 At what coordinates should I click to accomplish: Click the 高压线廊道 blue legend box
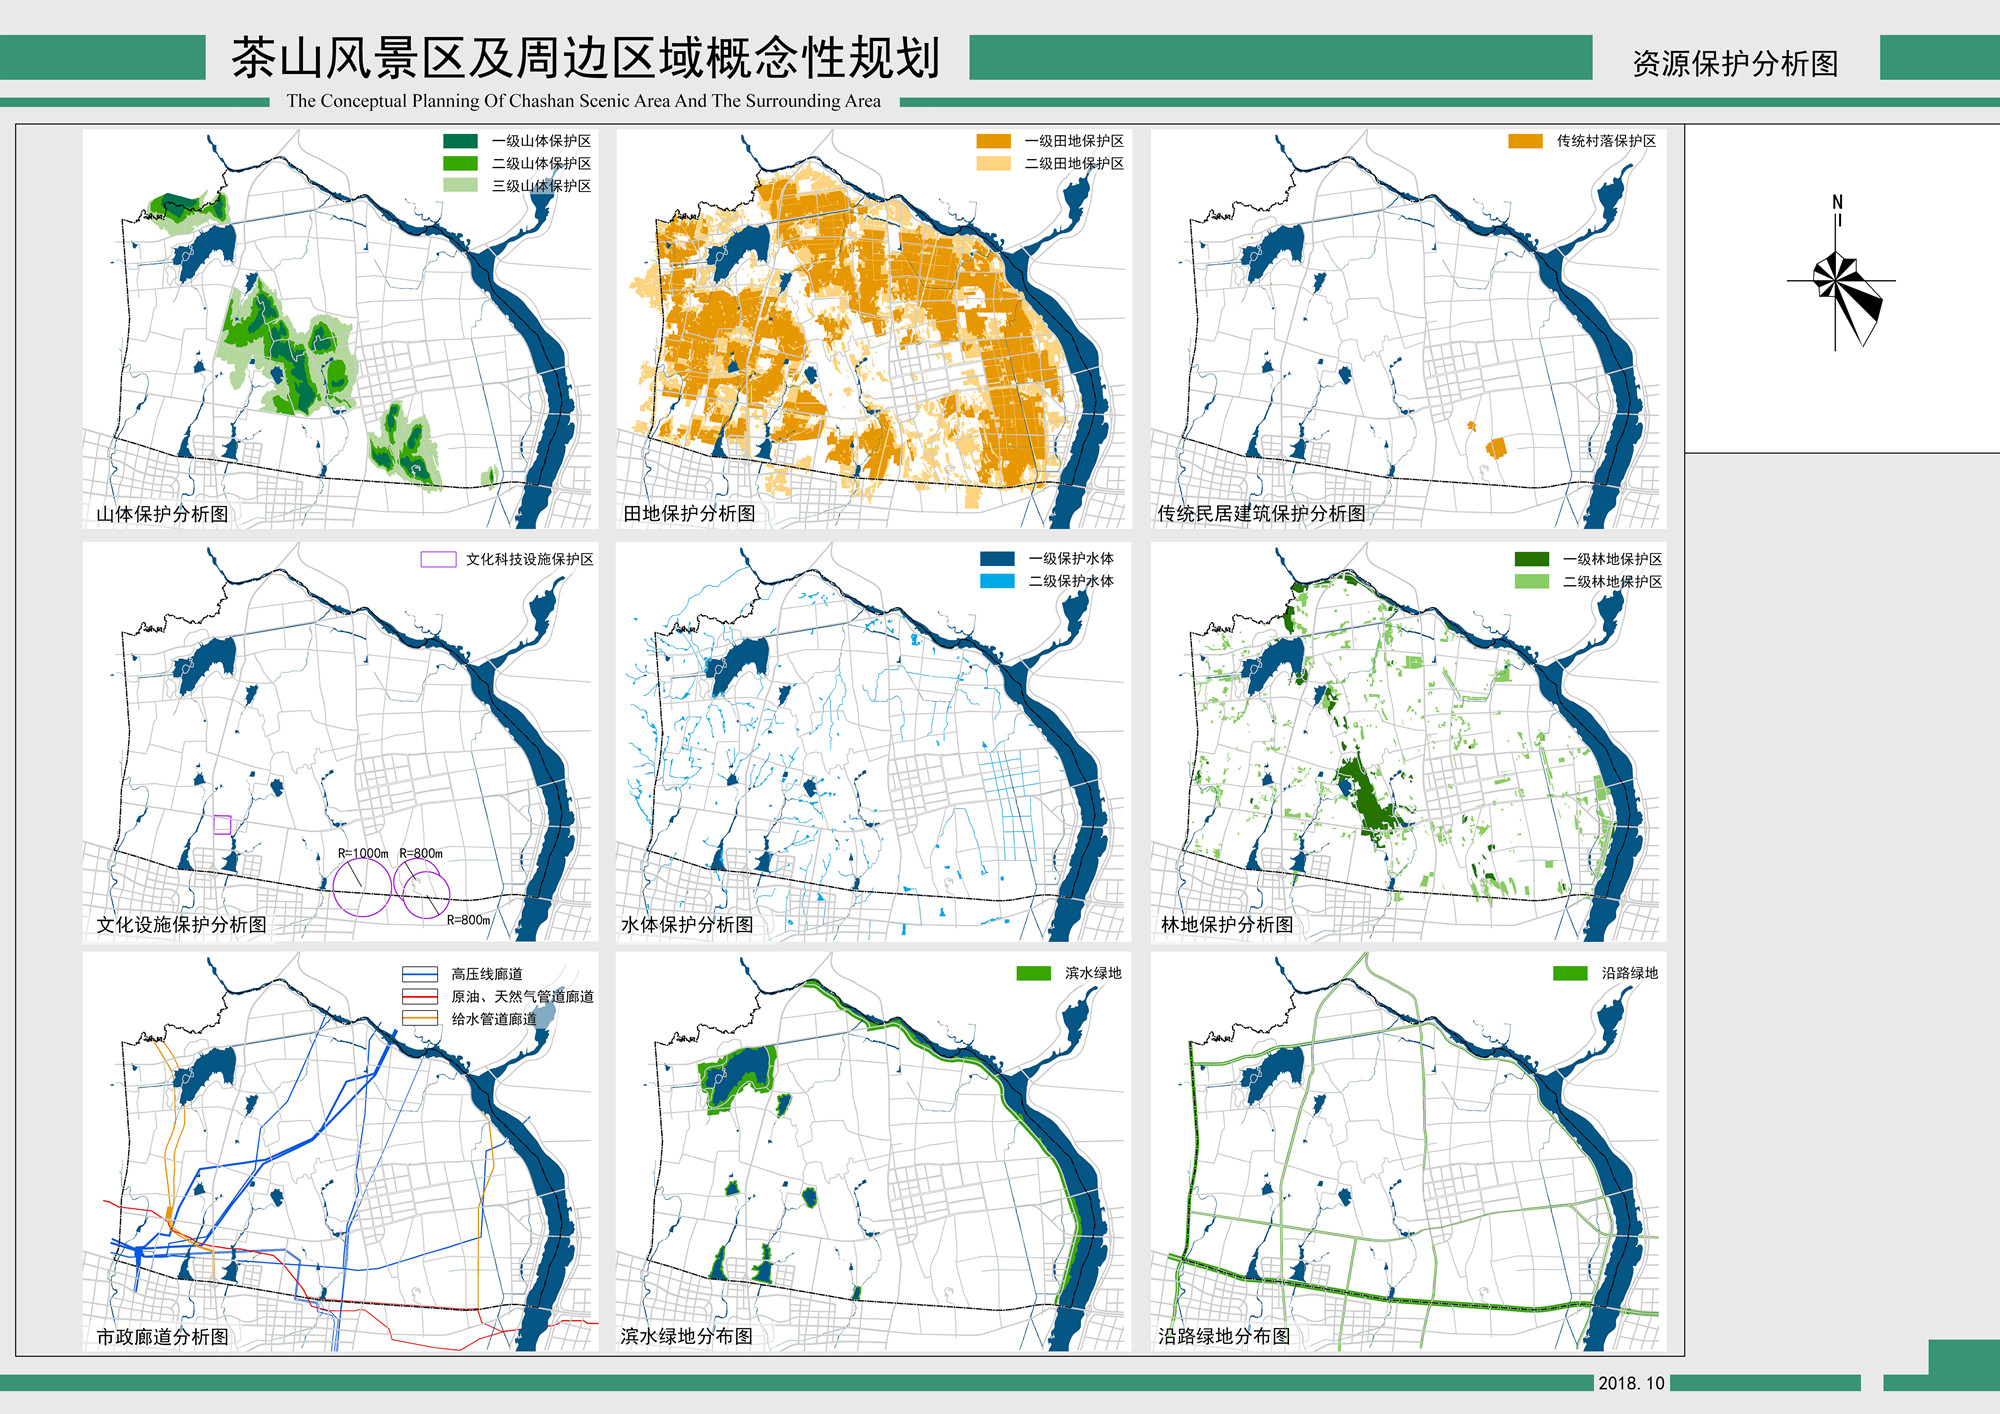pyautogui.click(x=420, y=974)
